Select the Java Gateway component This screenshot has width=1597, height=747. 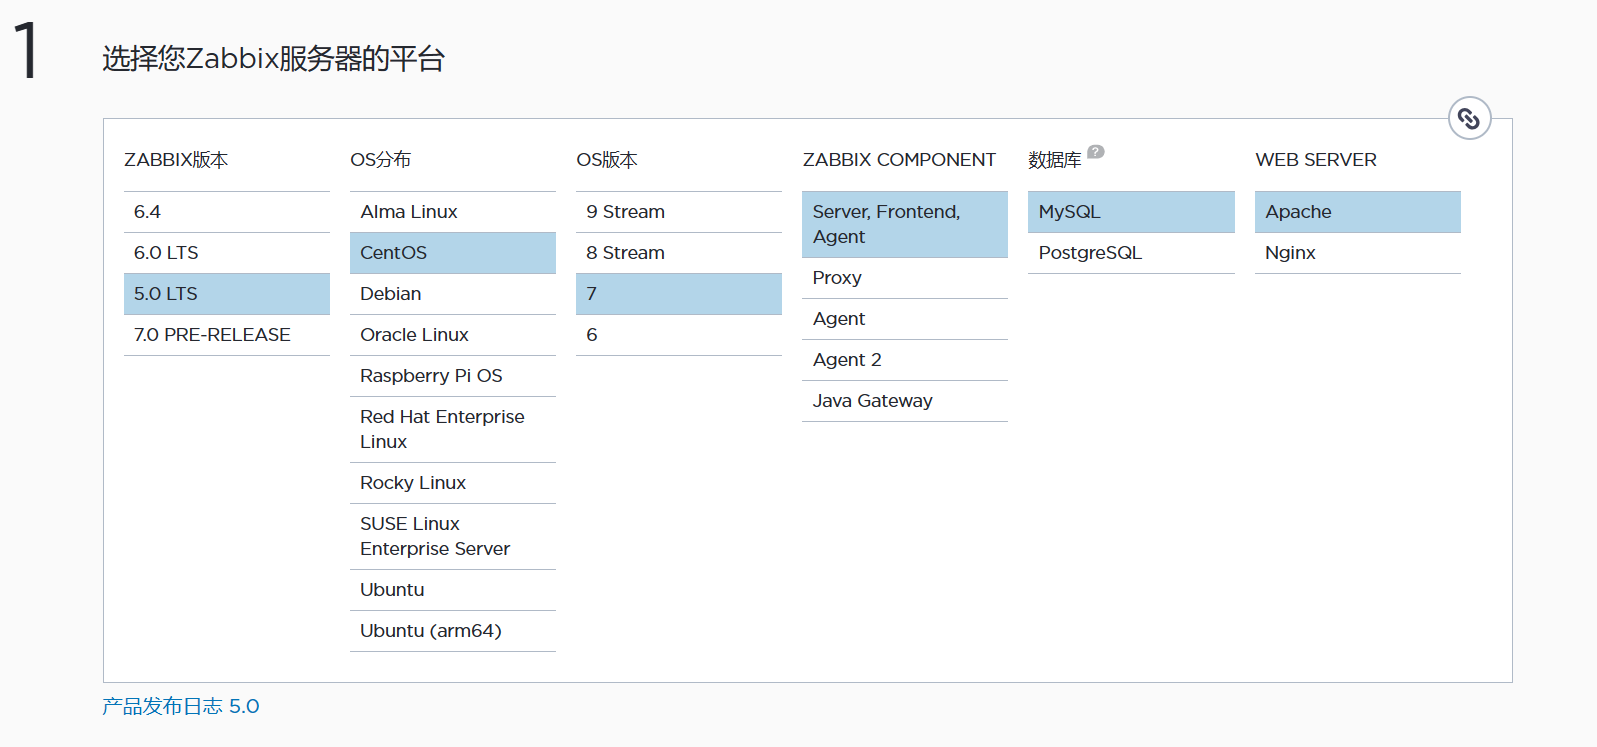click(x=905, y=401)
